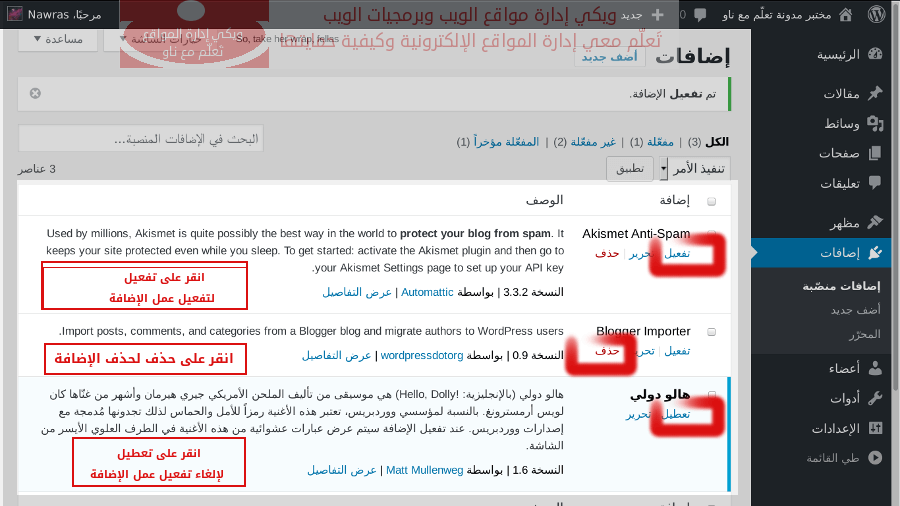Check the Akismet Anti-Spam plugin checkbox
This screenshot has width=900, height=506.
[711, 234]
